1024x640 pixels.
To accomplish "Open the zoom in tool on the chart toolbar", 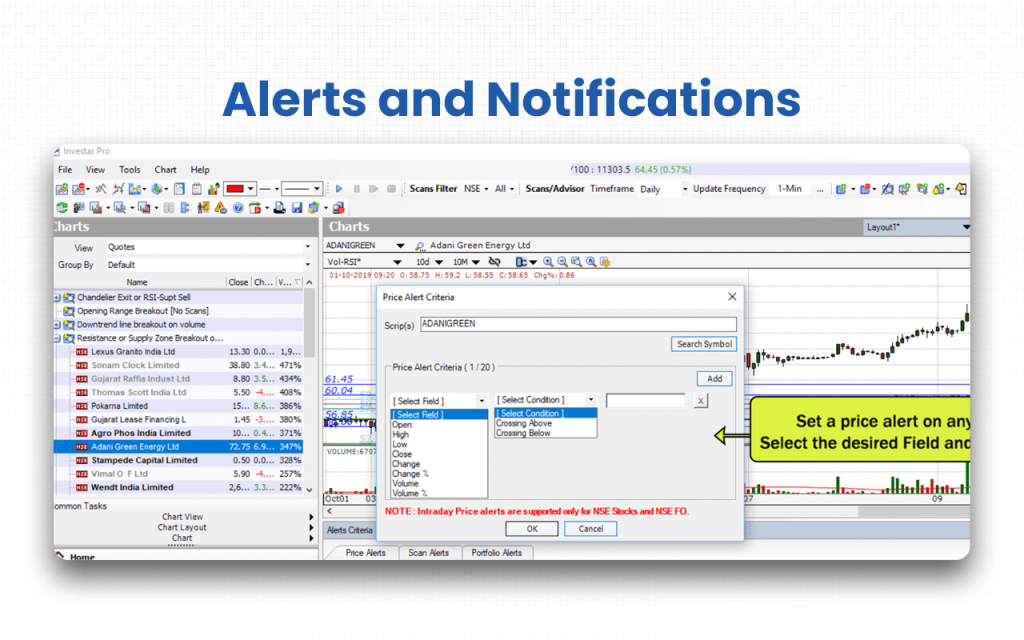I will [x=548, y=261].
